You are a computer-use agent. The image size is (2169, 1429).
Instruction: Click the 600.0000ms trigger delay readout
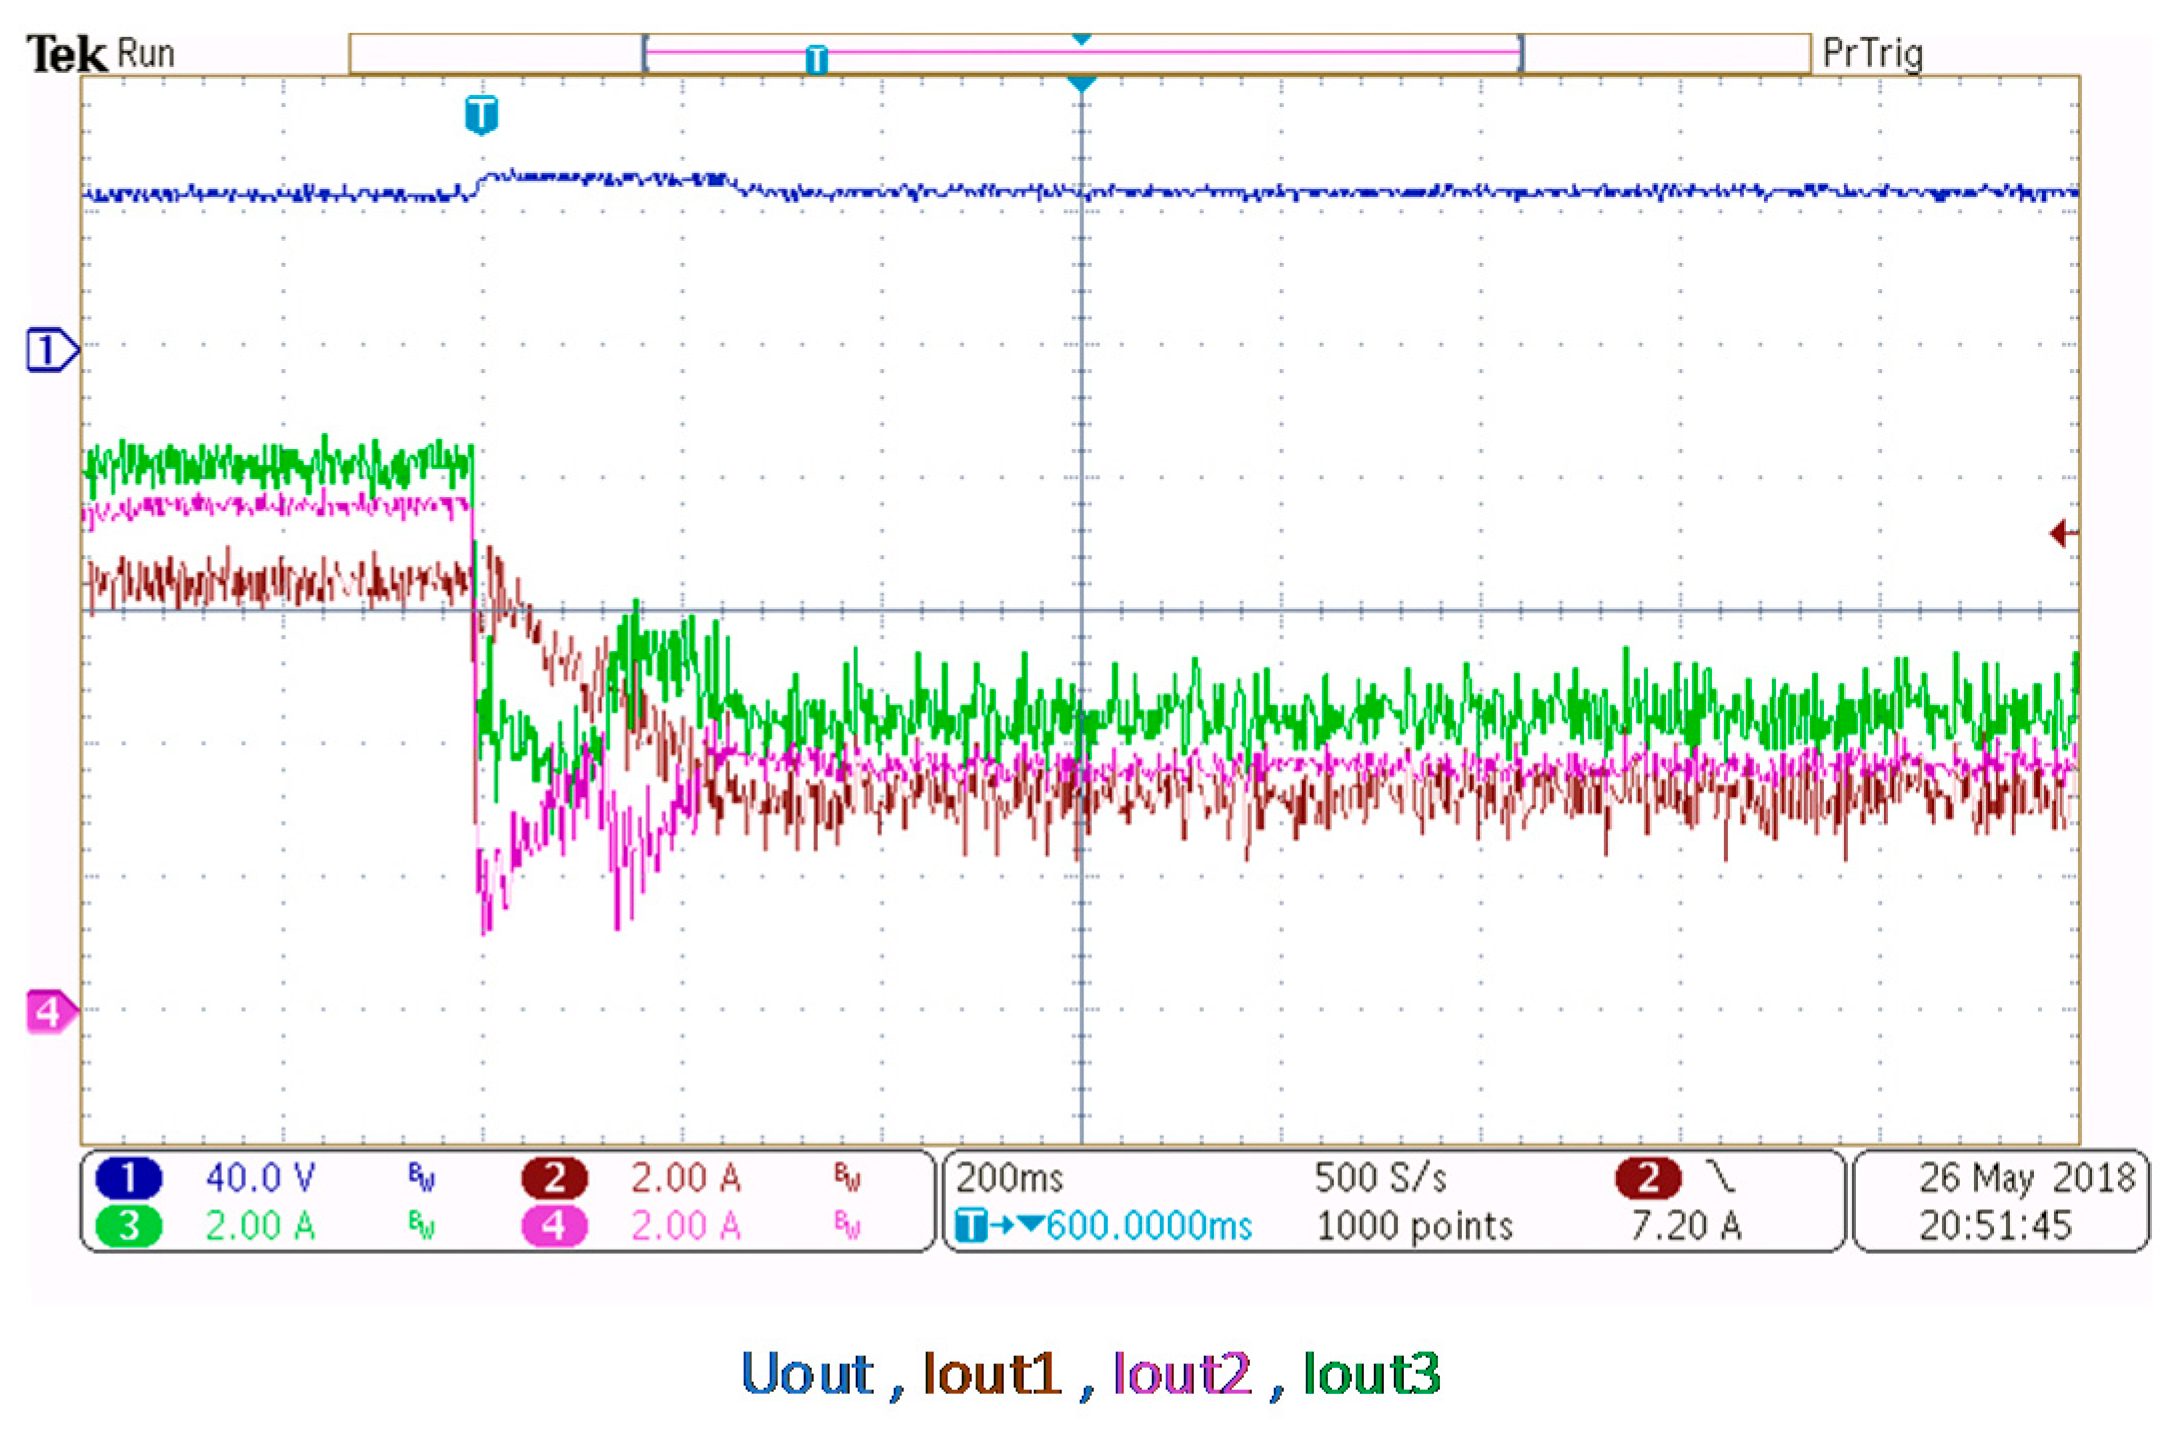1148,1225
